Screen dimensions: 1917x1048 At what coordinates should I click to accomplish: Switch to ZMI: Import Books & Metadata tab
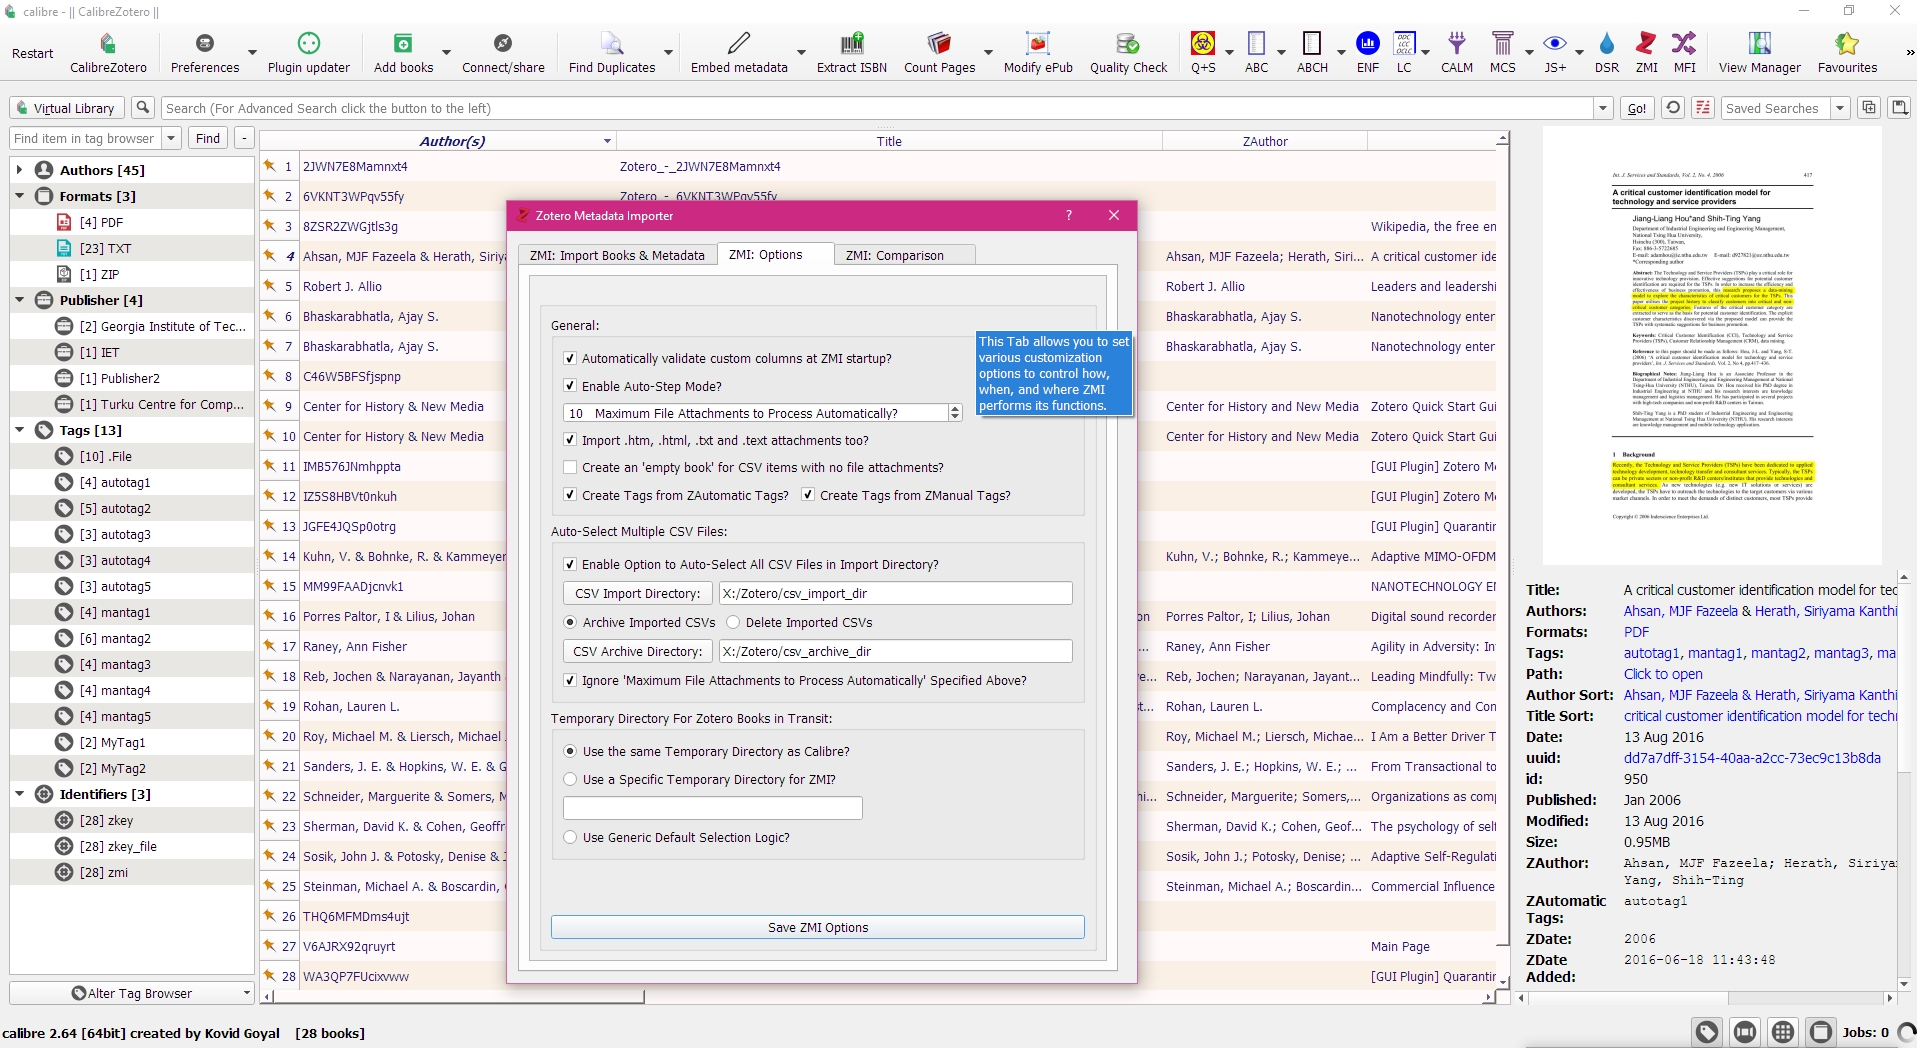[x=617, y=255]
